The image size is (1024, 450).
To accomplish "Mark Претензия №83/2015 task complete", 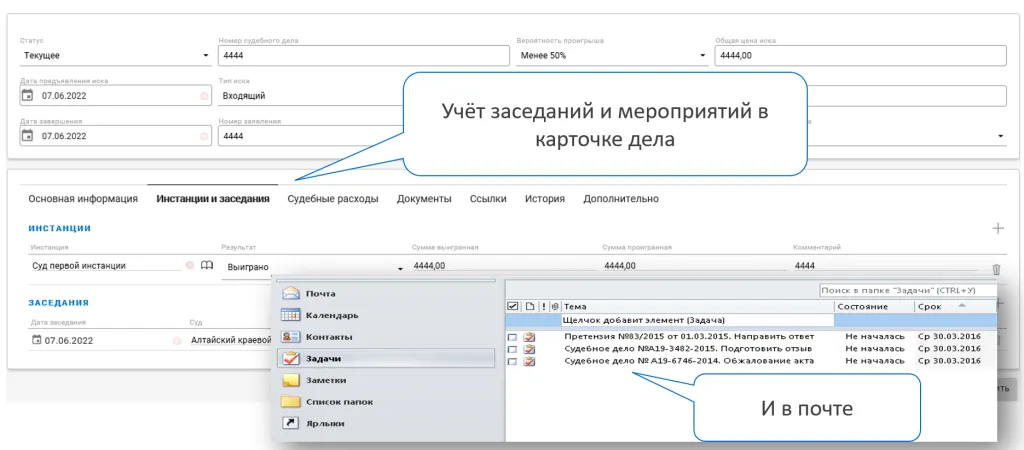I will (x=513, y=337).
